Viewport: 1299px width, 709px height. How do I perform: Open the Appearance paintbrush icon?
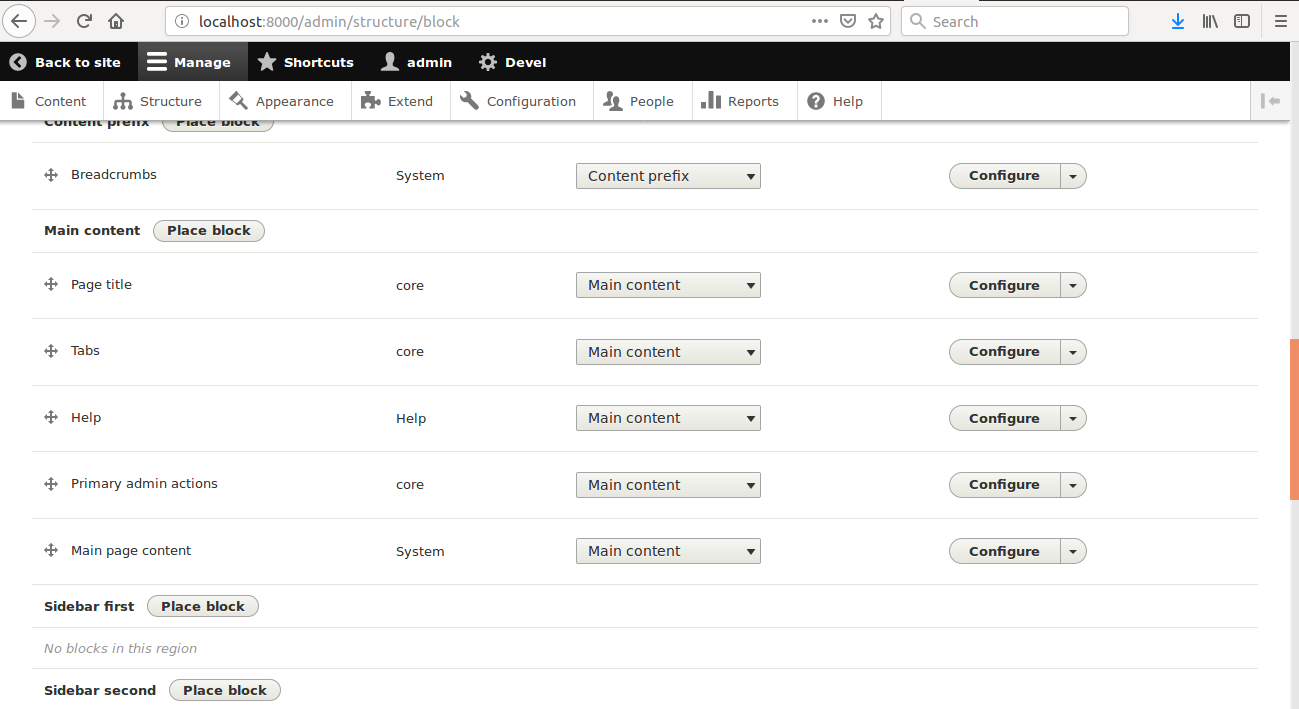click(x=237, y=100)
